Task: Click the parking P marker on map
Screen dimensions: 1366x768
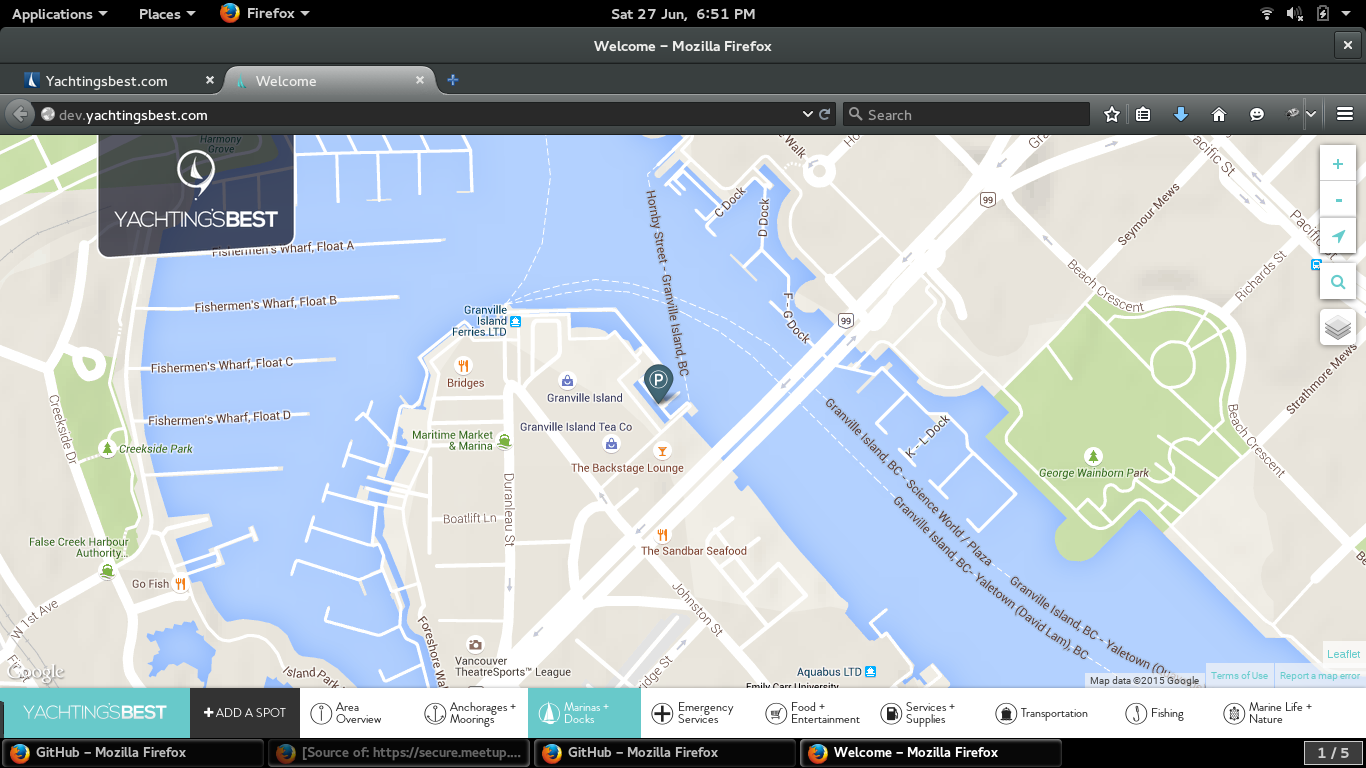Action: 658,381
